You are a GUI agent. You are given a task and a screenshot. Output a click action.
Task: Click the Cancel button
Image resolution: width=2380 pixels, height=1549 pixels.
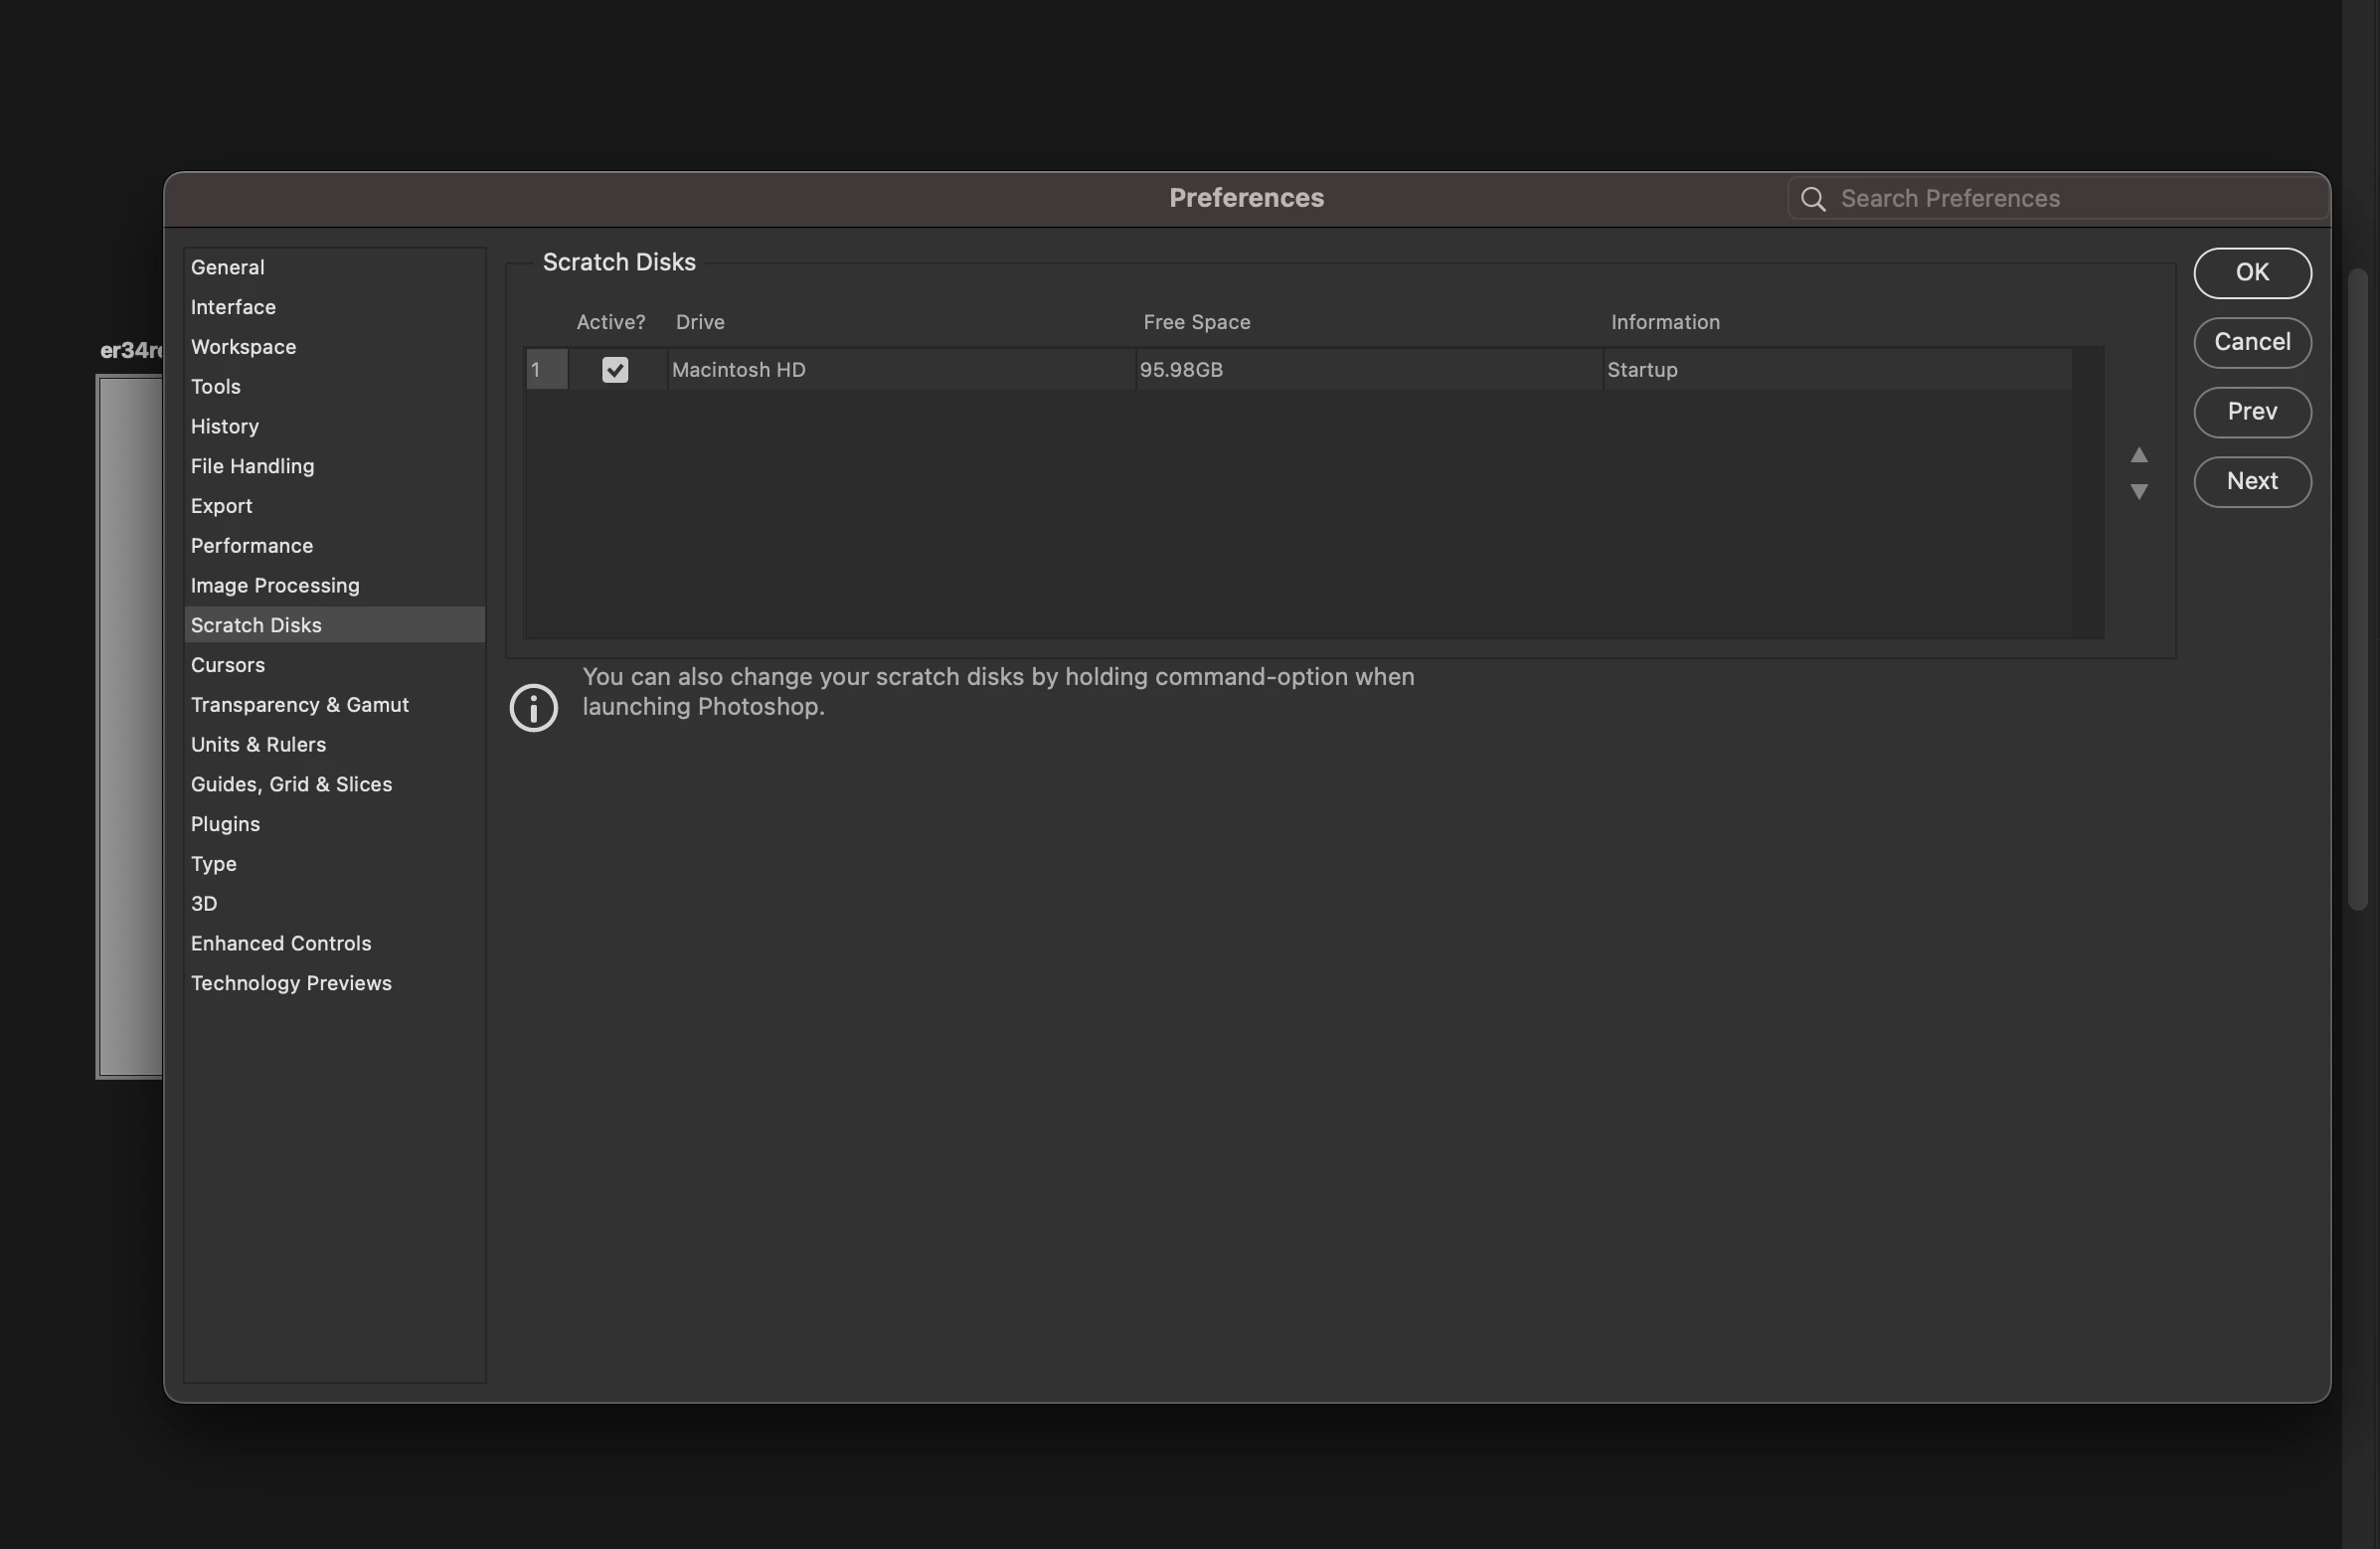[x=2252, y=342]
